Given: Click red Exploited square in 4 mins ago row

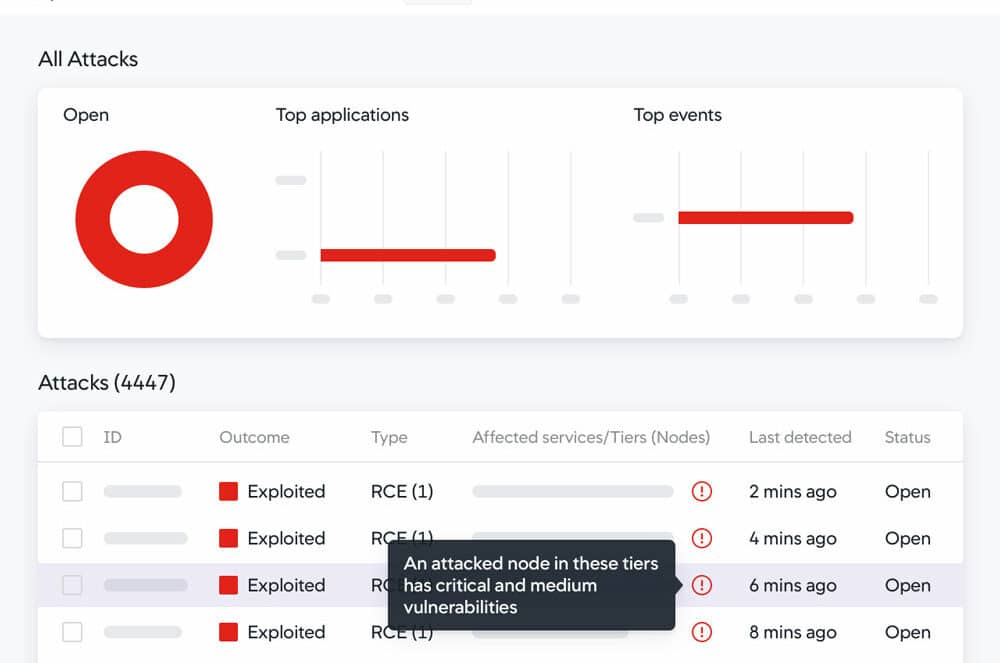Looking at the screenshot, I should point(228,538).
